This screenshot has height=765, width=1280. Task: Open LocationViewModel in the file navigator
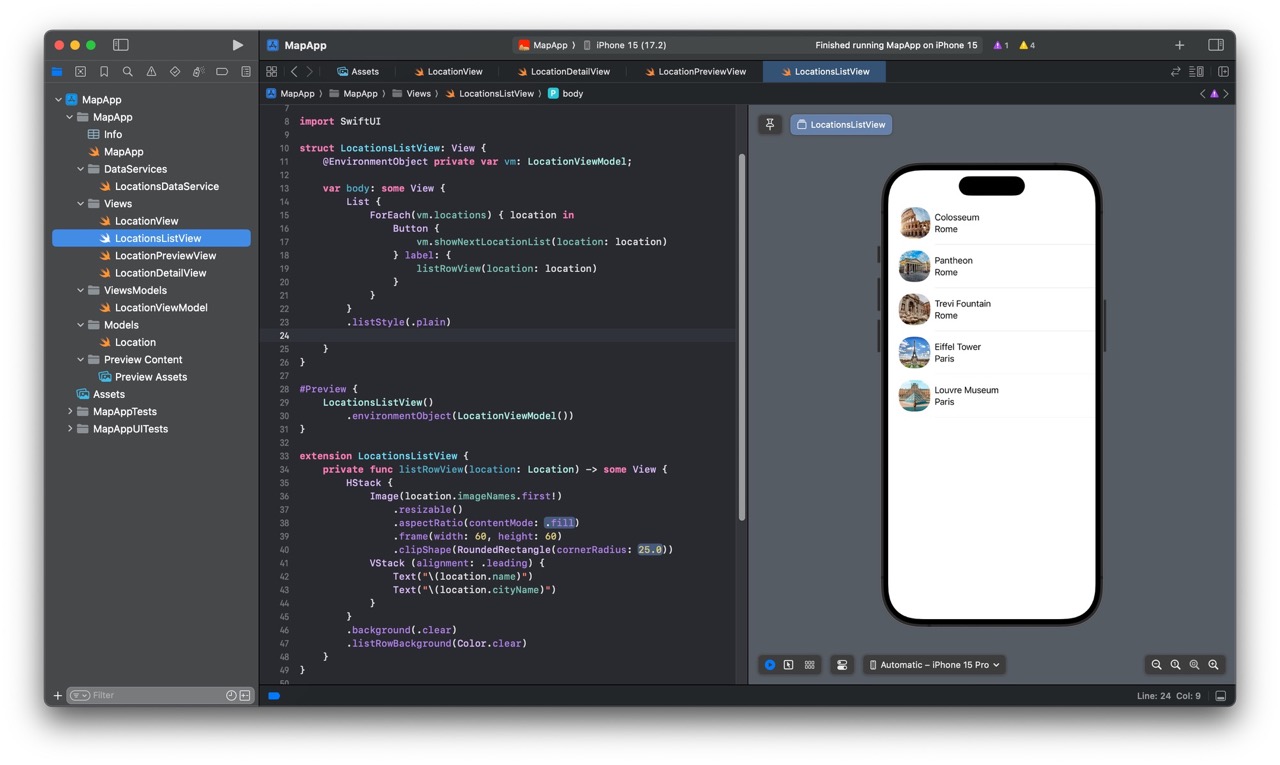coord(161,308)
